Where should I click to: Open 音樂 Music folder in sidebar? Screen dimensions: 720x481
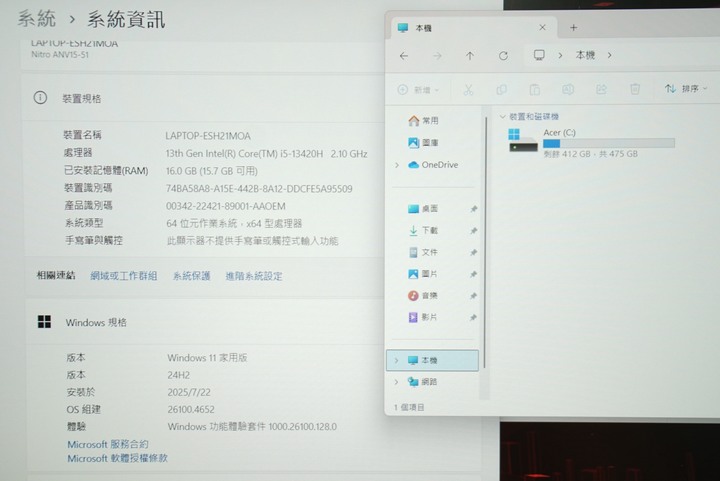(x=423, y=296)
